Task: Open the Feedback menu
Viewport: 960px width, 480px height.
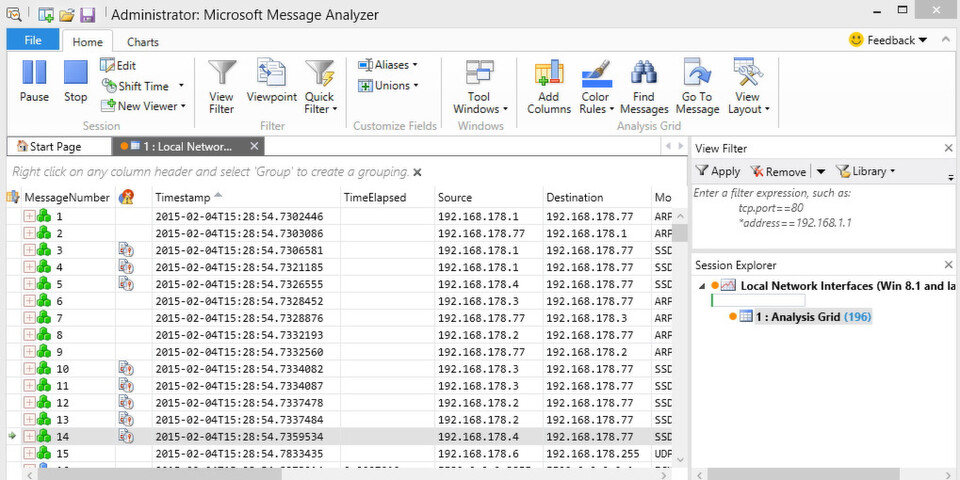Action: (888, 40)
